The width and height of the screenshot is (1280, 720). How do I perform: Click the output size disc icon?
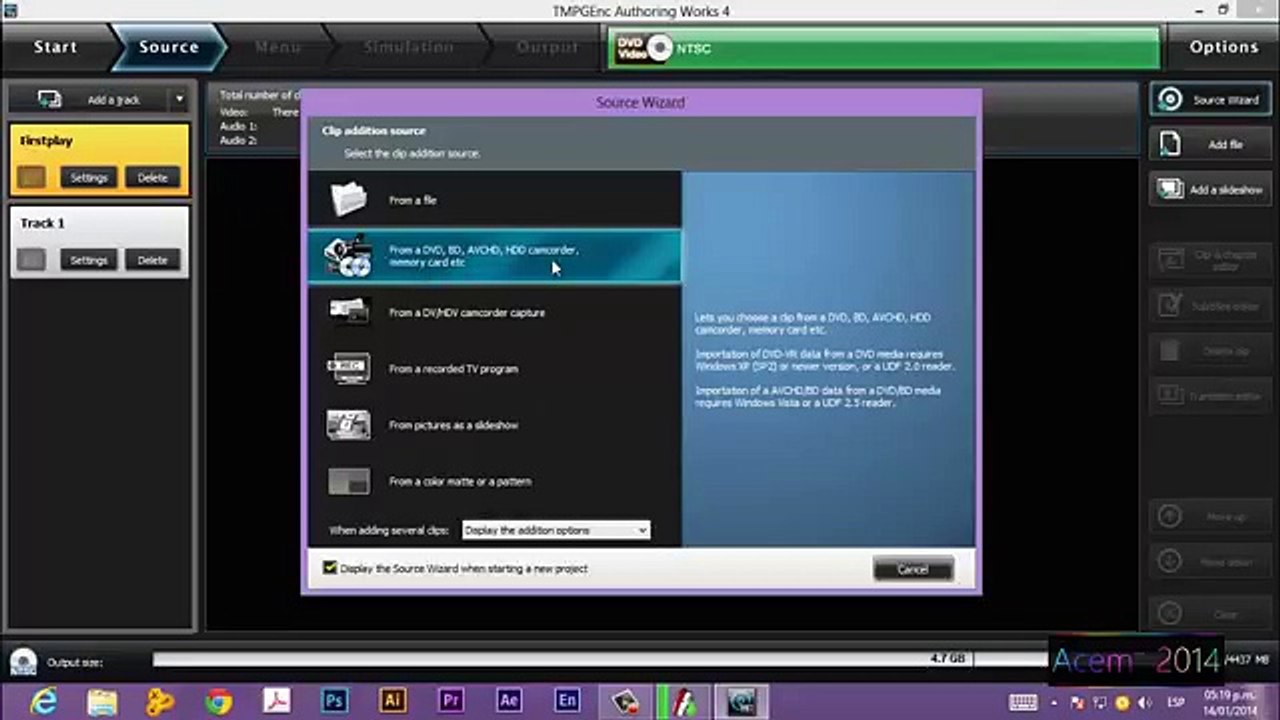pyautogui.click(x=23, y=661)
